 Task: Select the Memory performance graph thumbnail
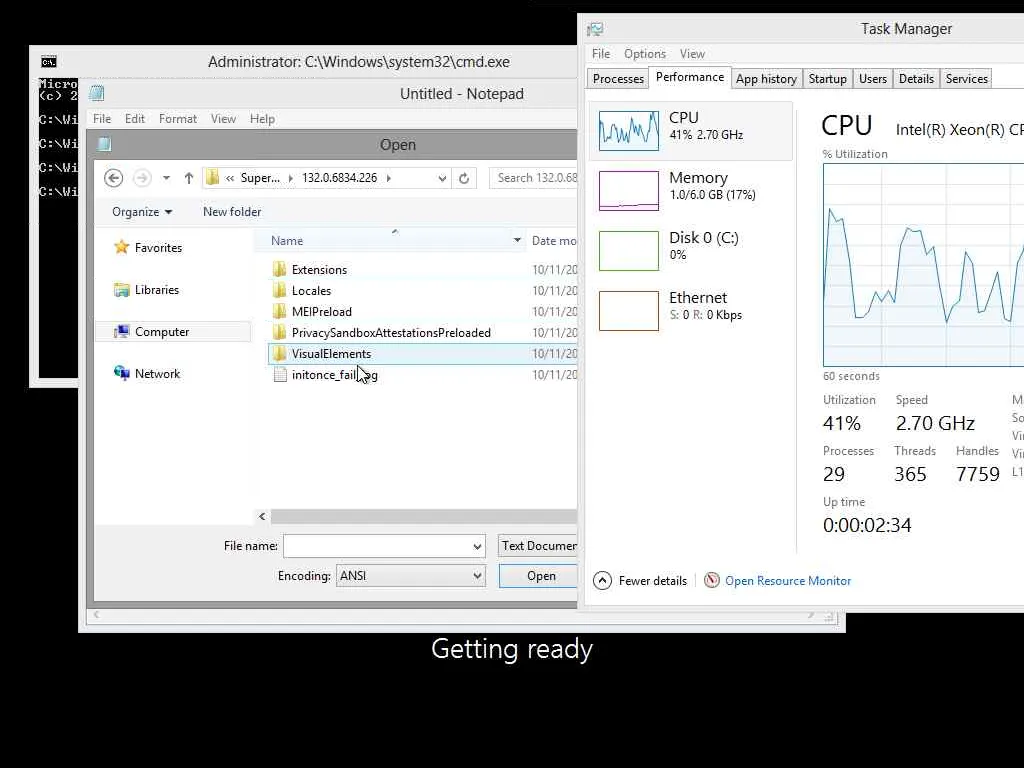click(x=629, y=191)
